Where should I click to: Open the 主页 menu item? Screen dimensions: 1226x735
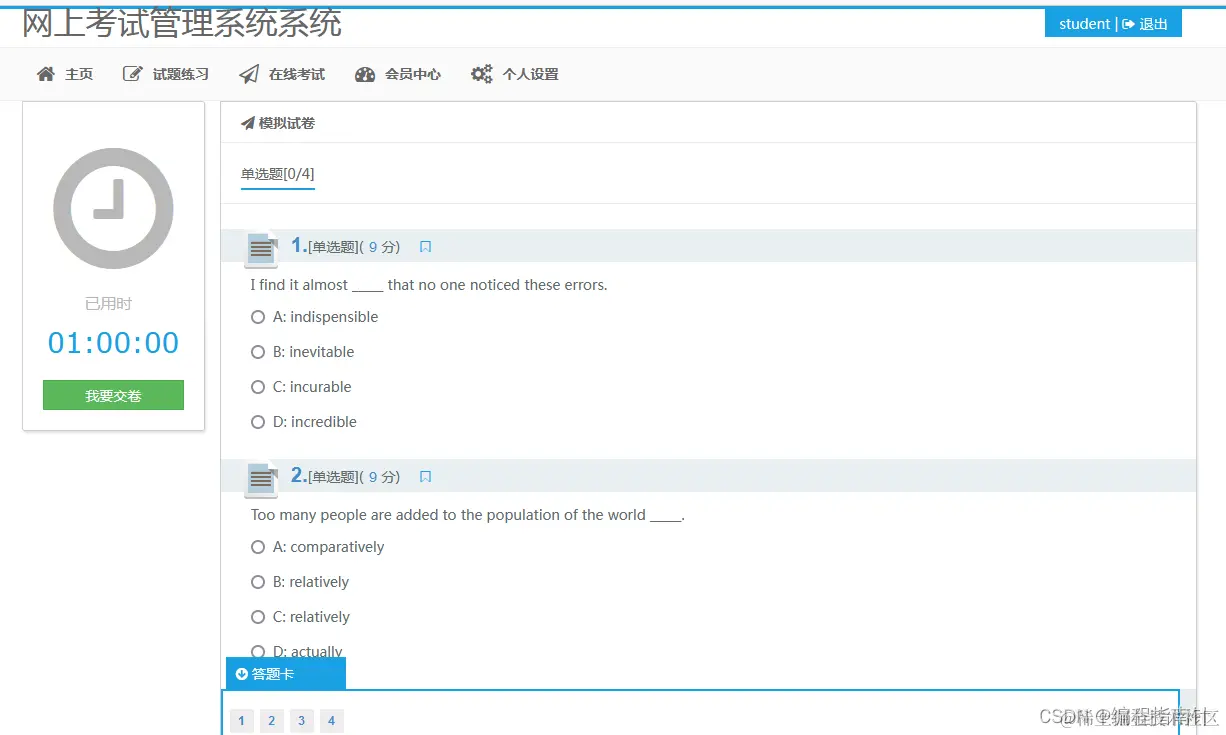coord(65,74)
